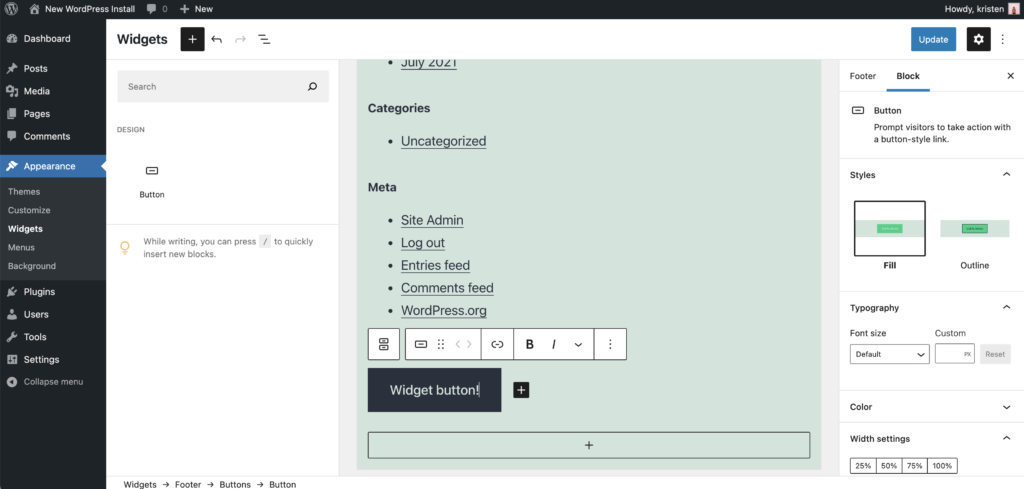Screen dimensions: 1024x489
Task: Click the black block inserter plus button
Action: click(x=192, y=39)
